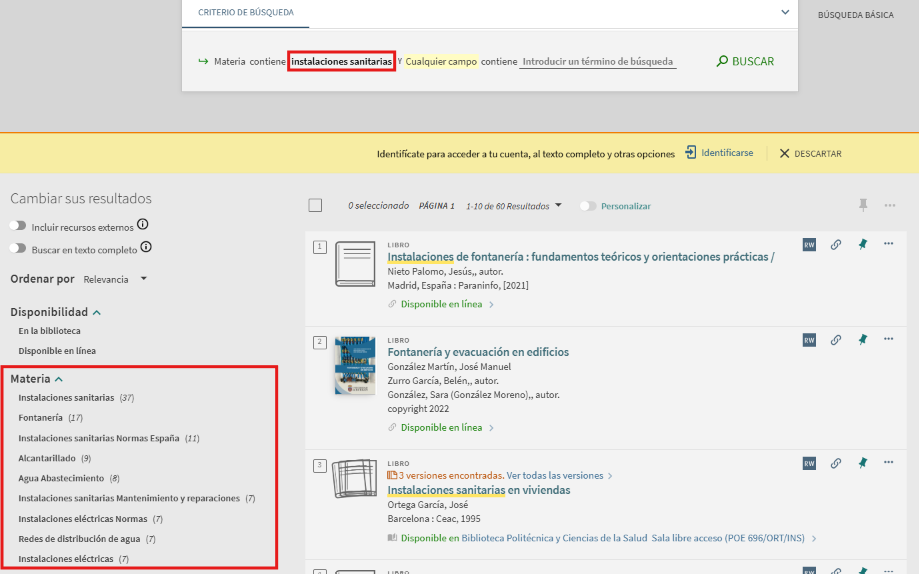Image resolution: width=919 pixels, height=574 pixels.
Task: Select result number 3 checkbox
Action: [x=319, y=466]
